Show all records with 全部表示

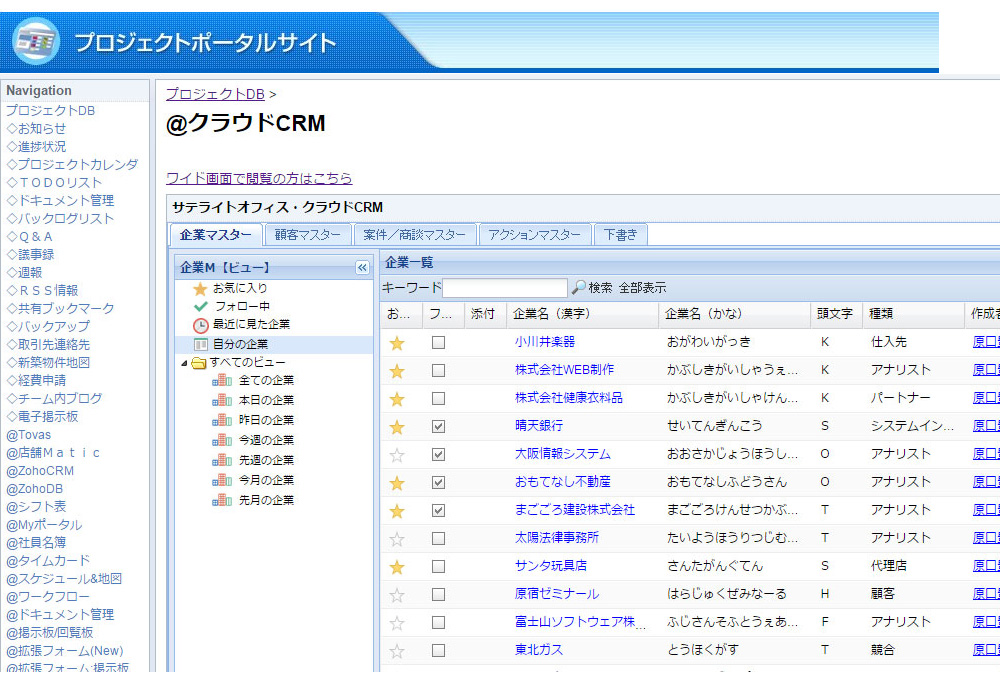(x=642, y=288)
